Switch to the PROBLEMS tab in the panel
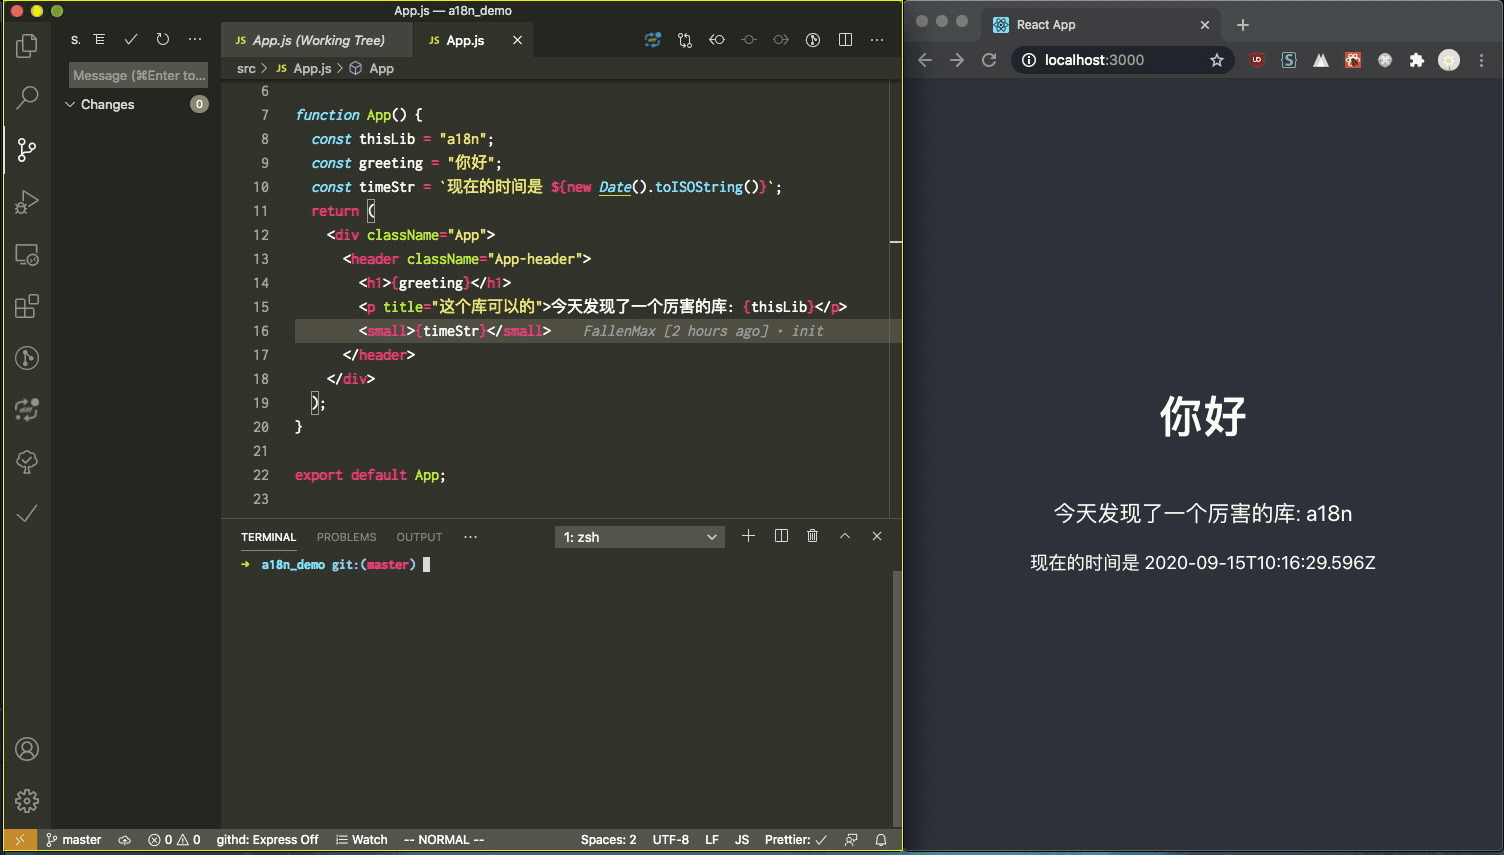 pos(346,537)
